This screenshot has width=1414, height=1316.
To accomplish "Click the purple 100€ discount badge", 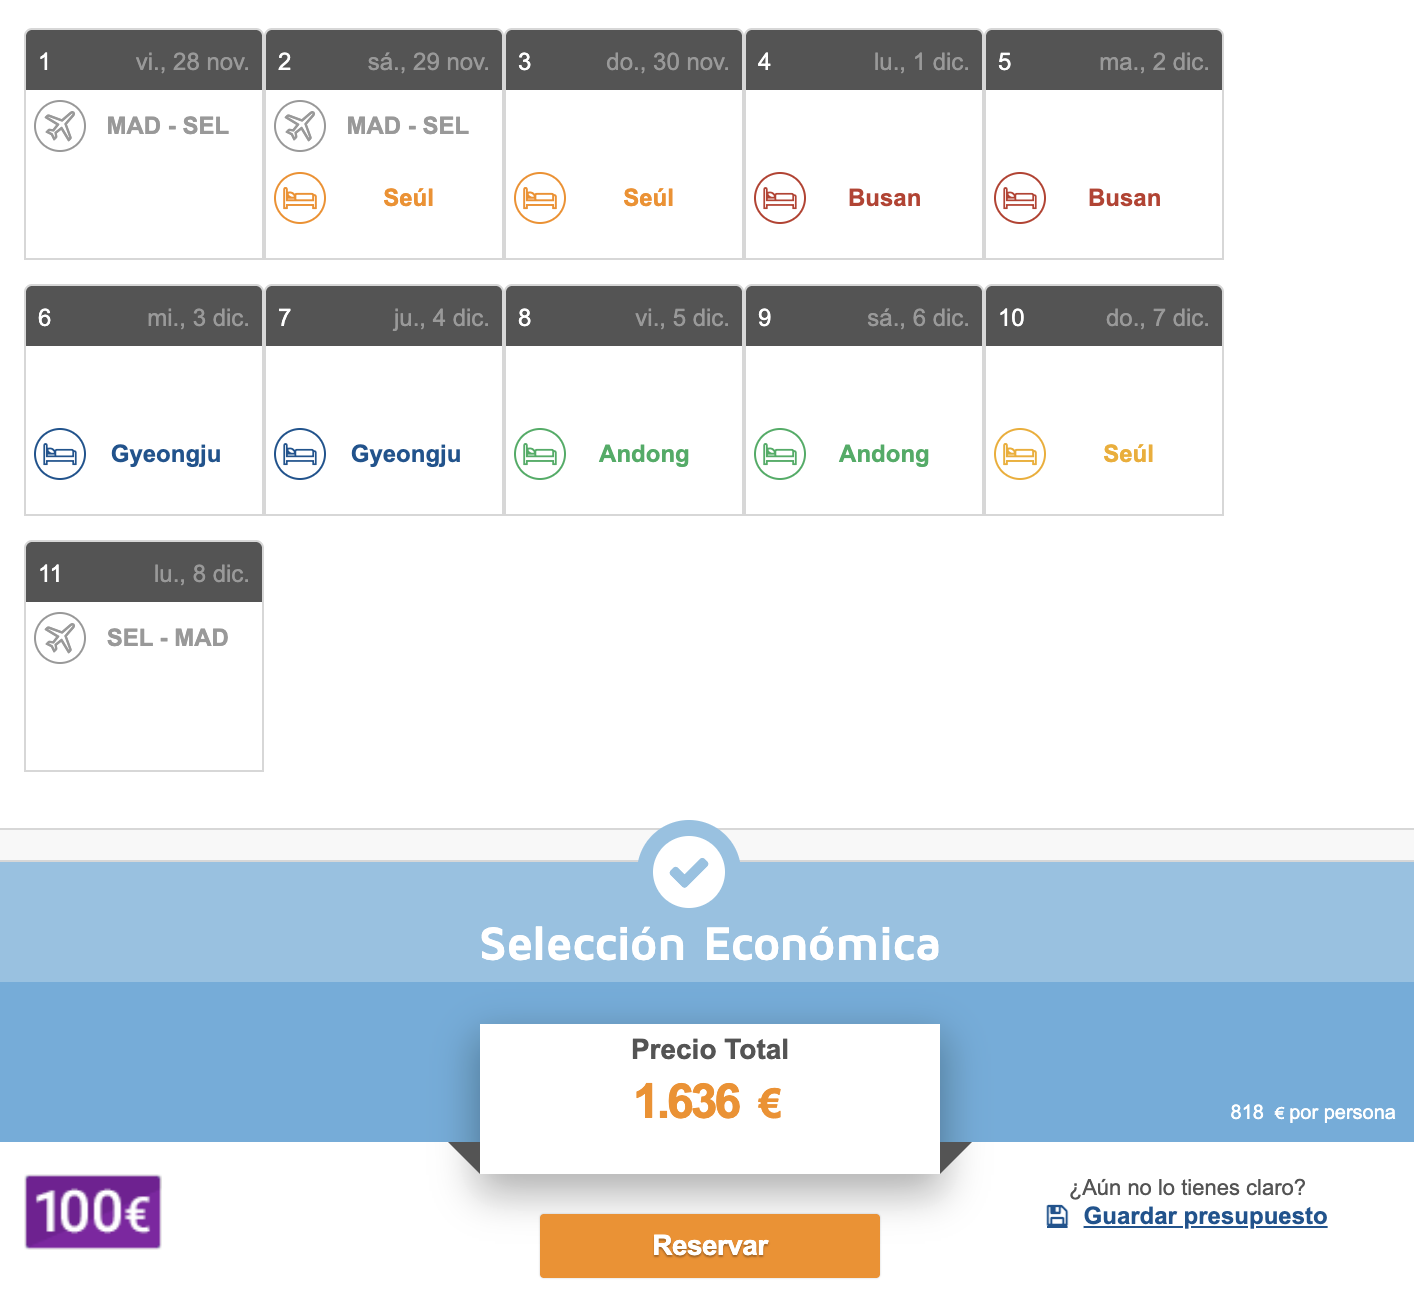I will coord(93,1212).
